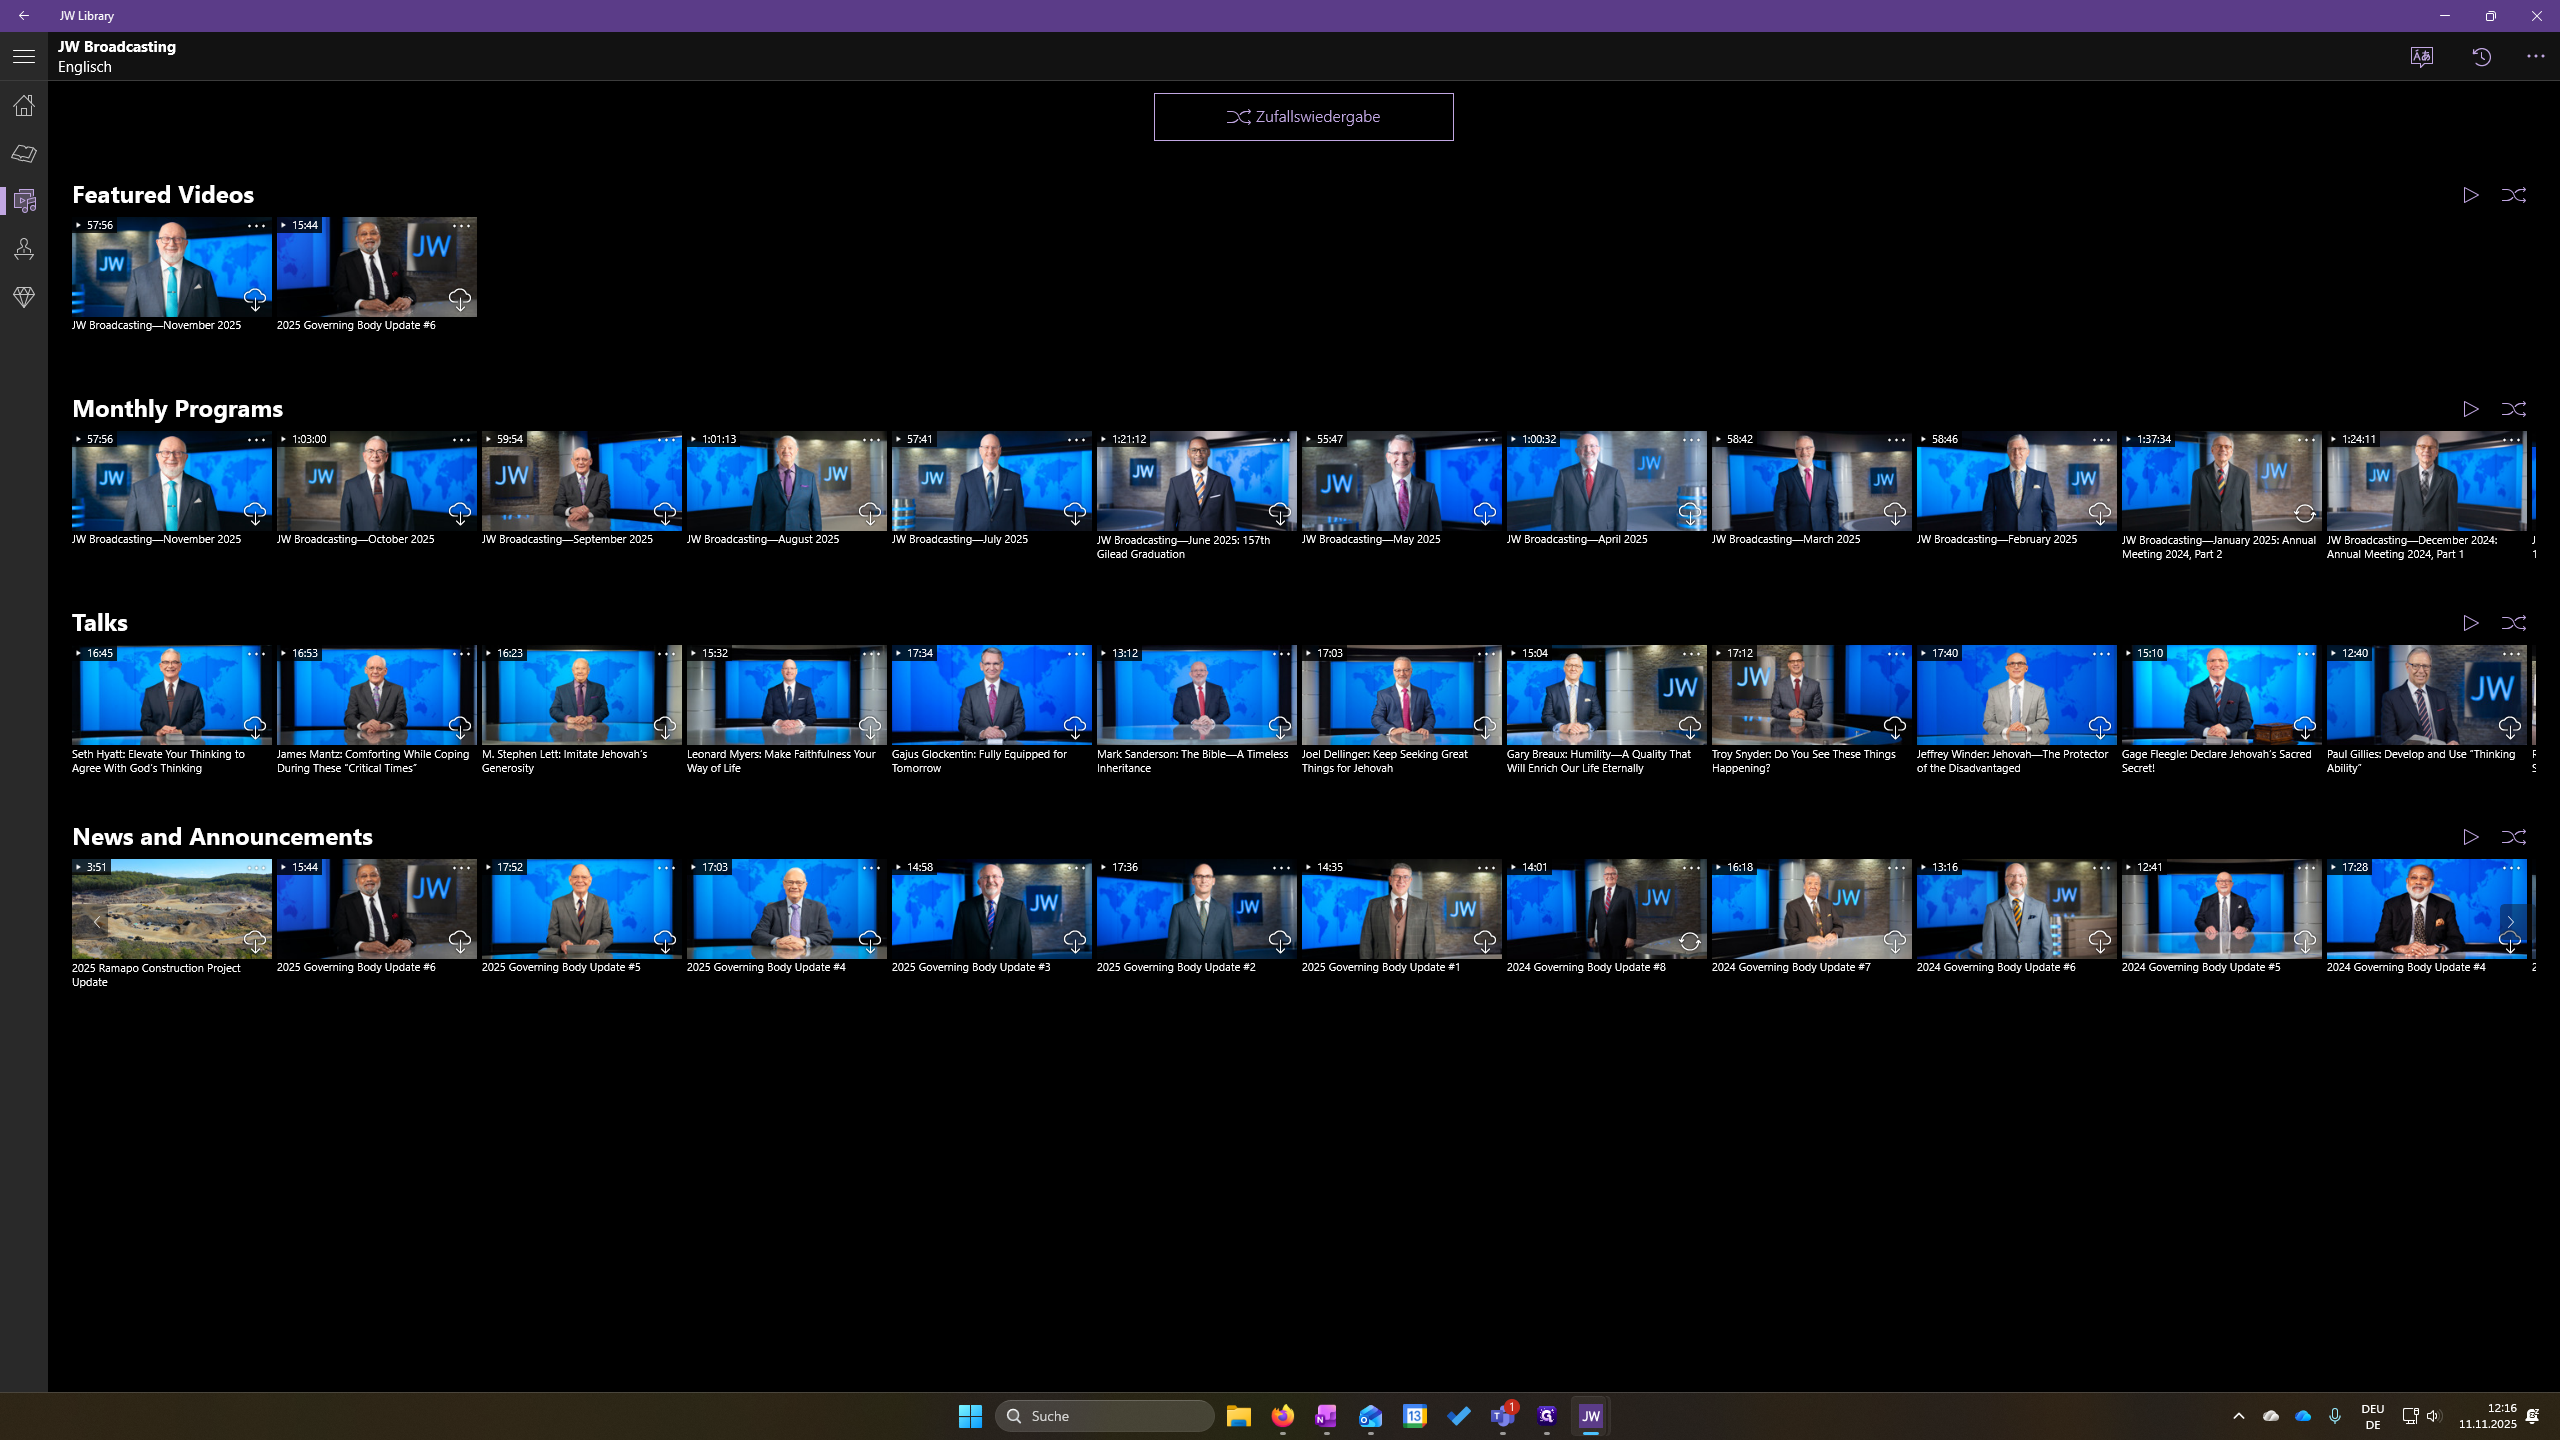
Task: Open the history clock icon
Action: pos(2482,57)
